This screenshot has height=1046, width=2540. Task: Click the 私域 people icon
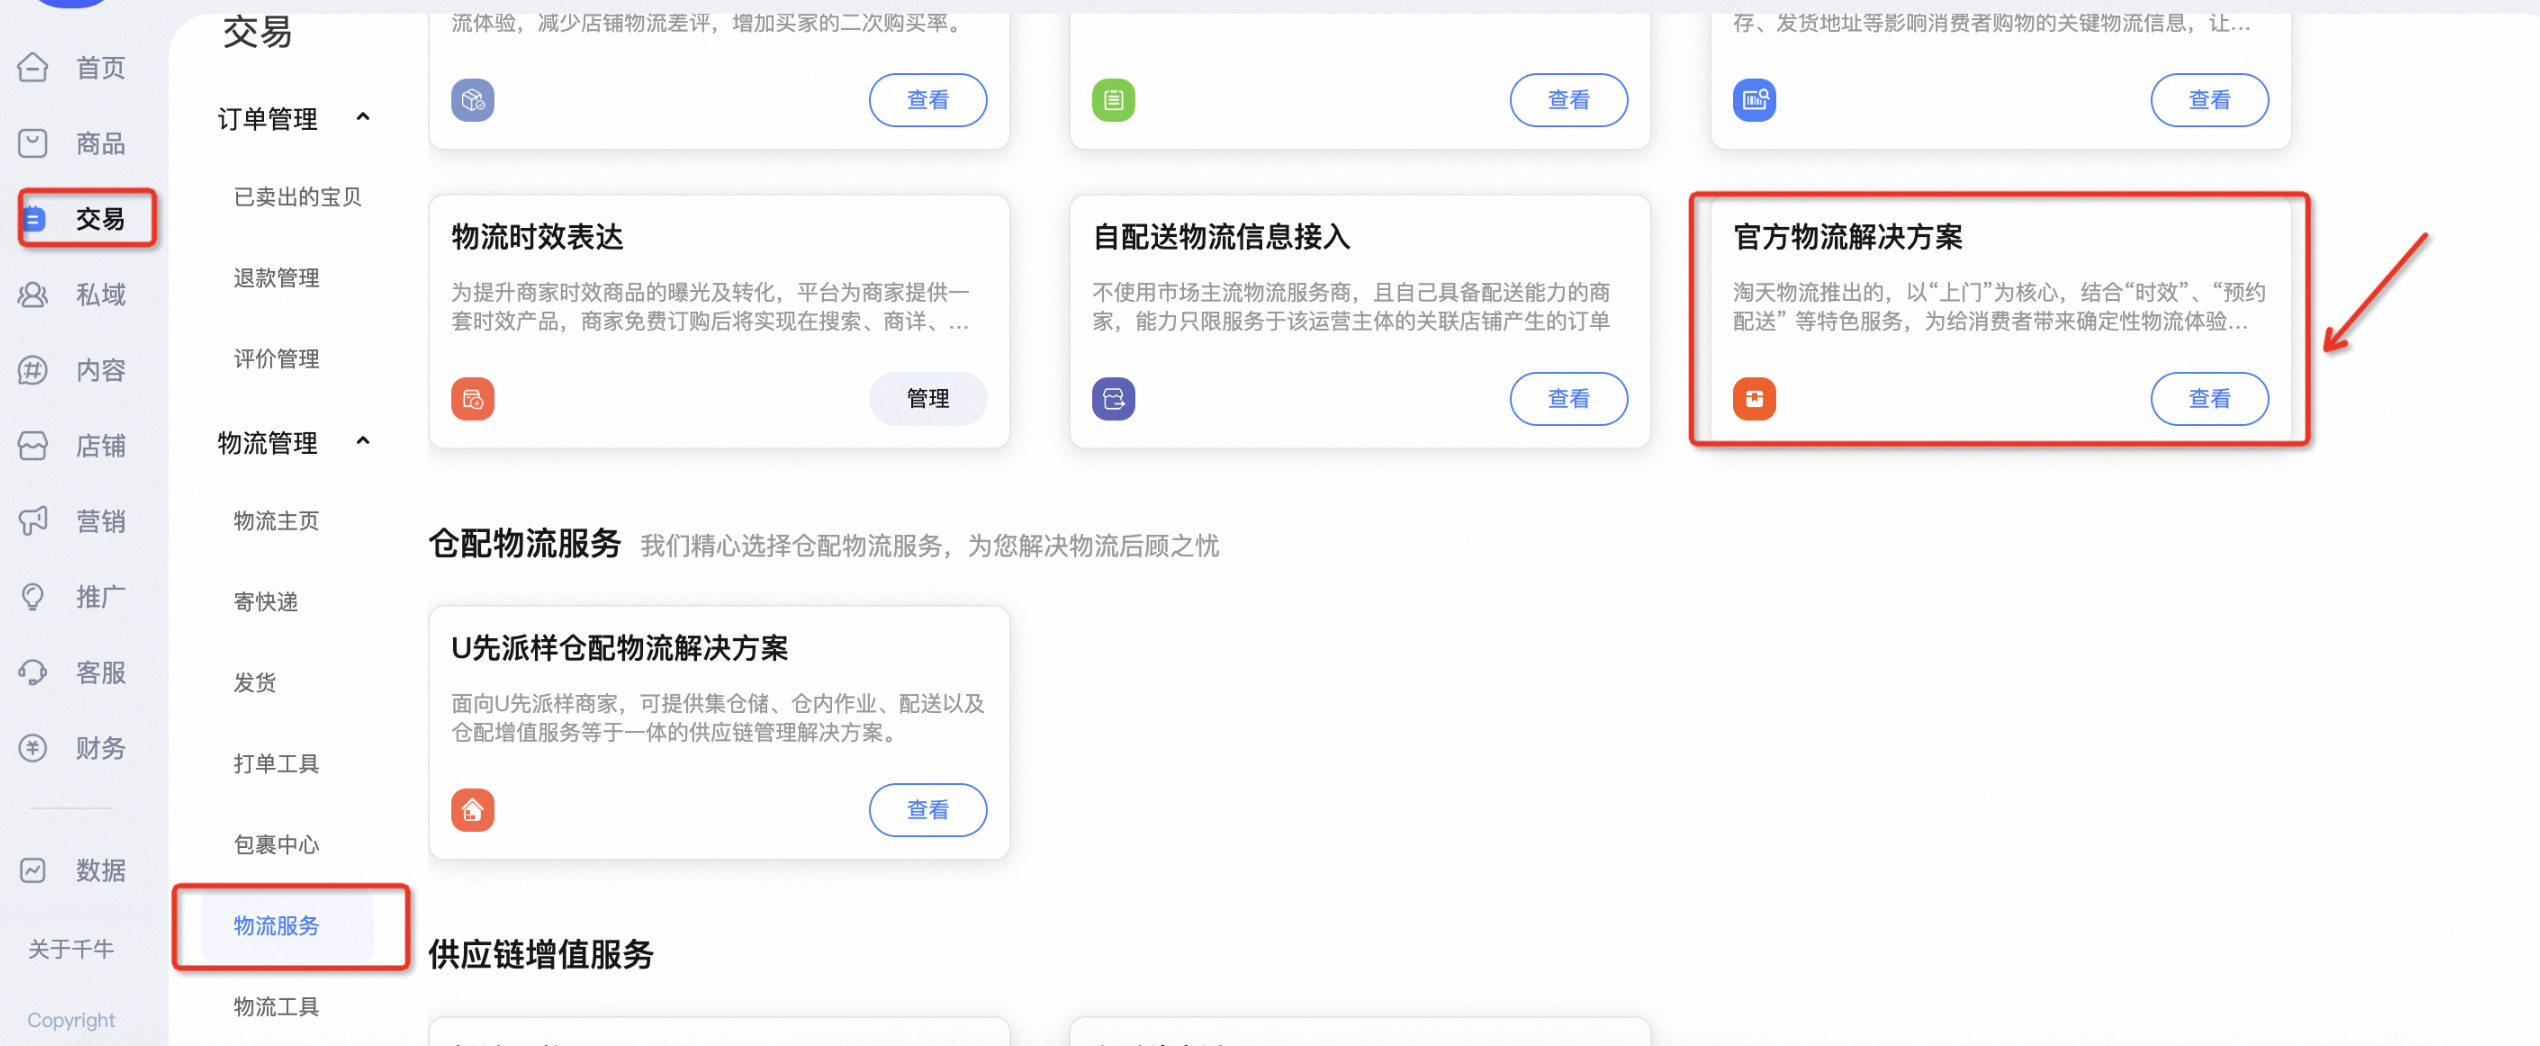coord(33,295)
